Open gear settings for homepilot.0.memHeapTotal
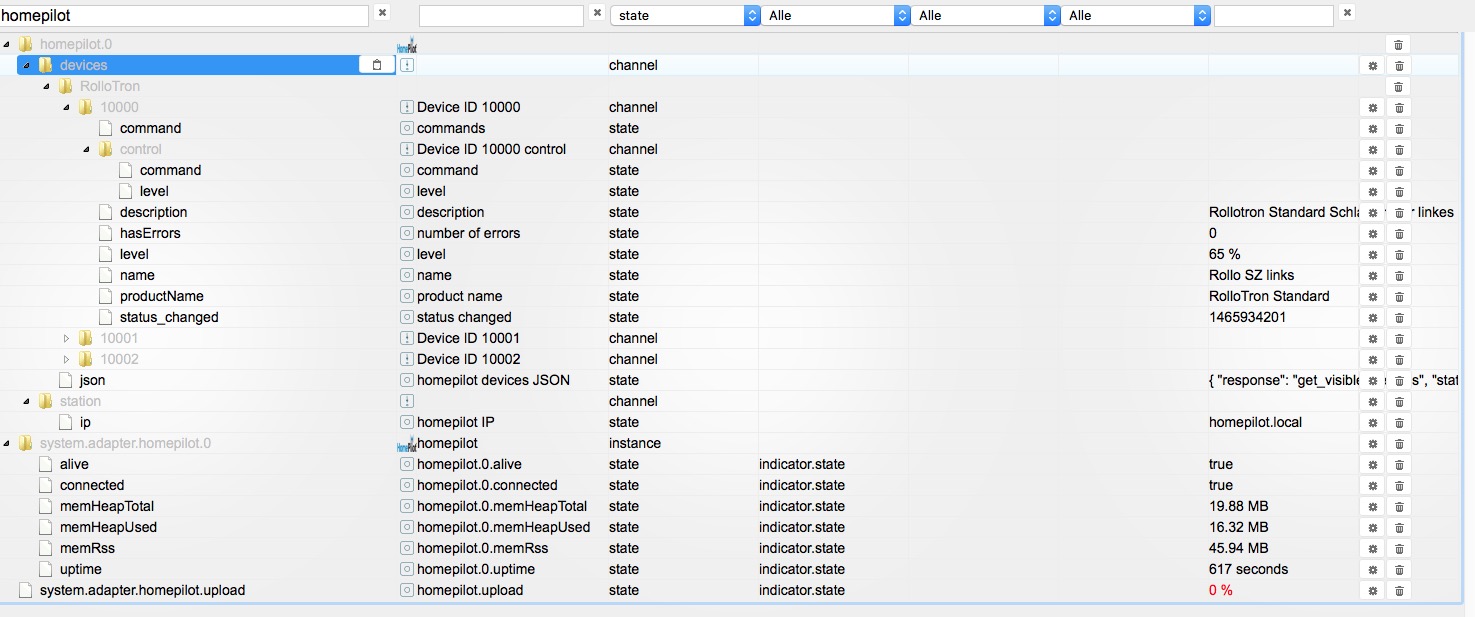This screenshot has height=617, width=1475. click(x=1373, y=506)
